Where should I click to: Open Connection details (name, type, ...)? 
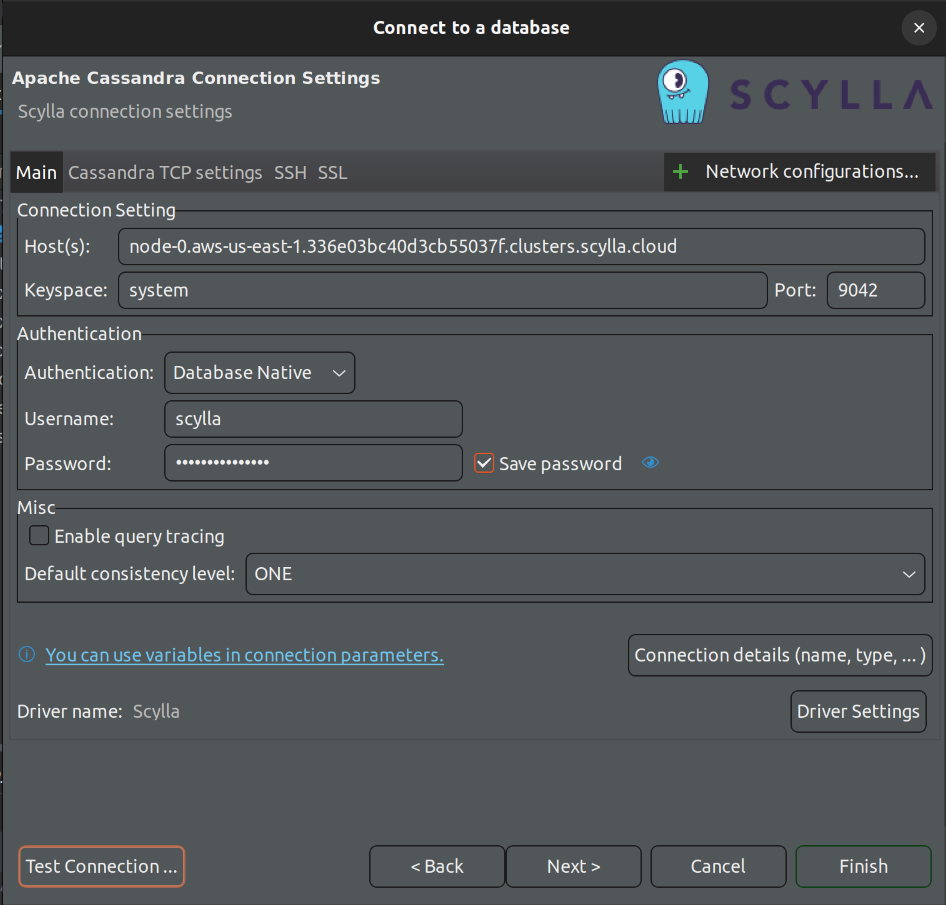[x=780, y=655]
